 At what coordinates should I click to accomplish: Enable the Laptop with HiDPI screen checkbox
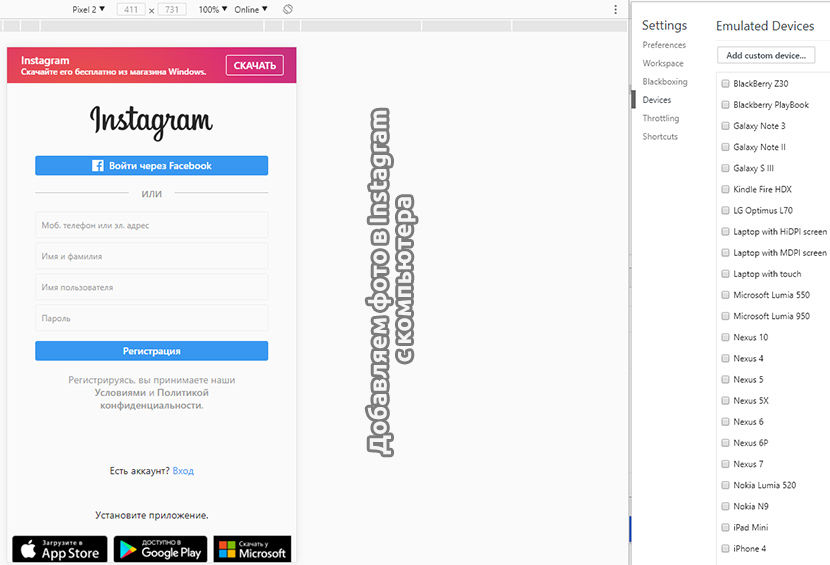725,231
